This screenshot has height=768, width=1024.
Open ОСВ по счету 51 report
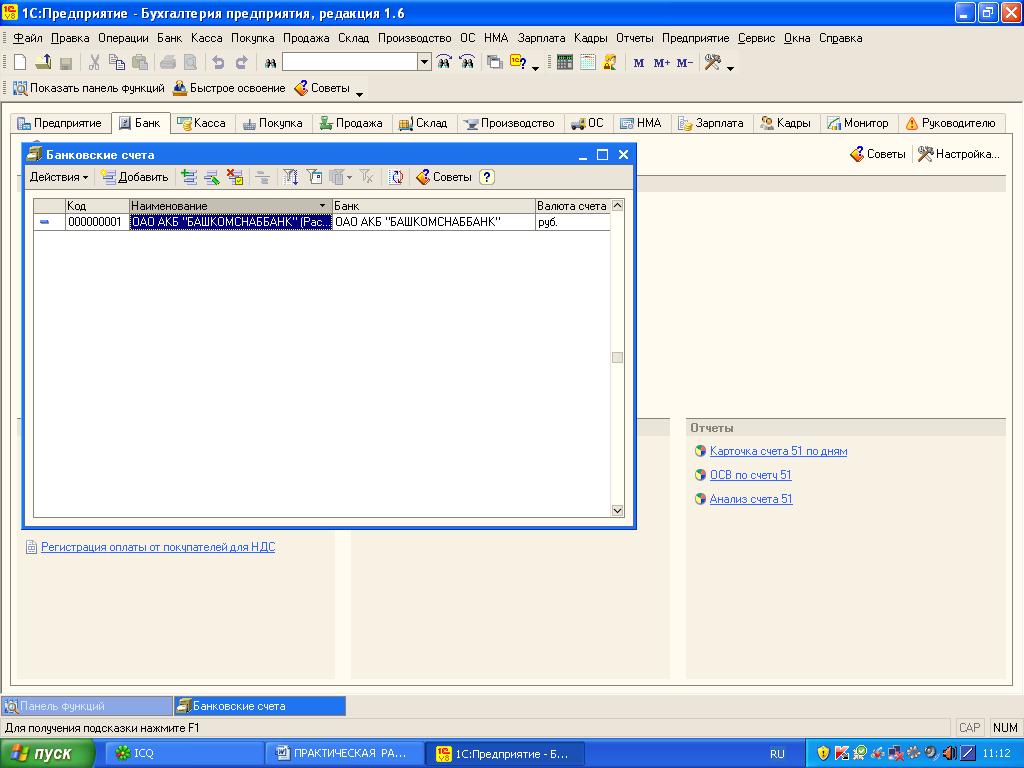750,475
